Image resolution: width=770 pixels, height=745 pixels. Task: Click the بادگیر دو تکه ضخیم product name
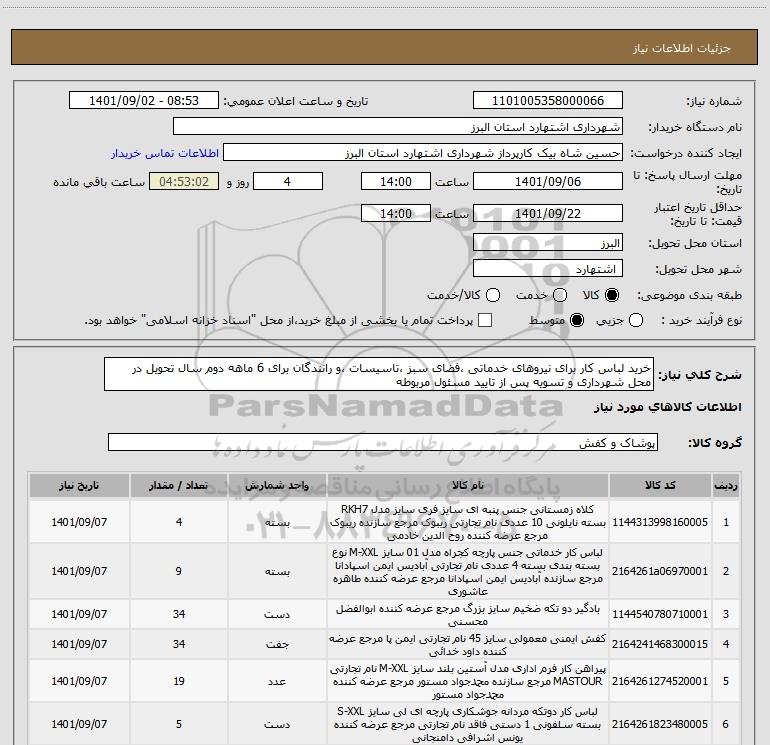coord(468,614)
